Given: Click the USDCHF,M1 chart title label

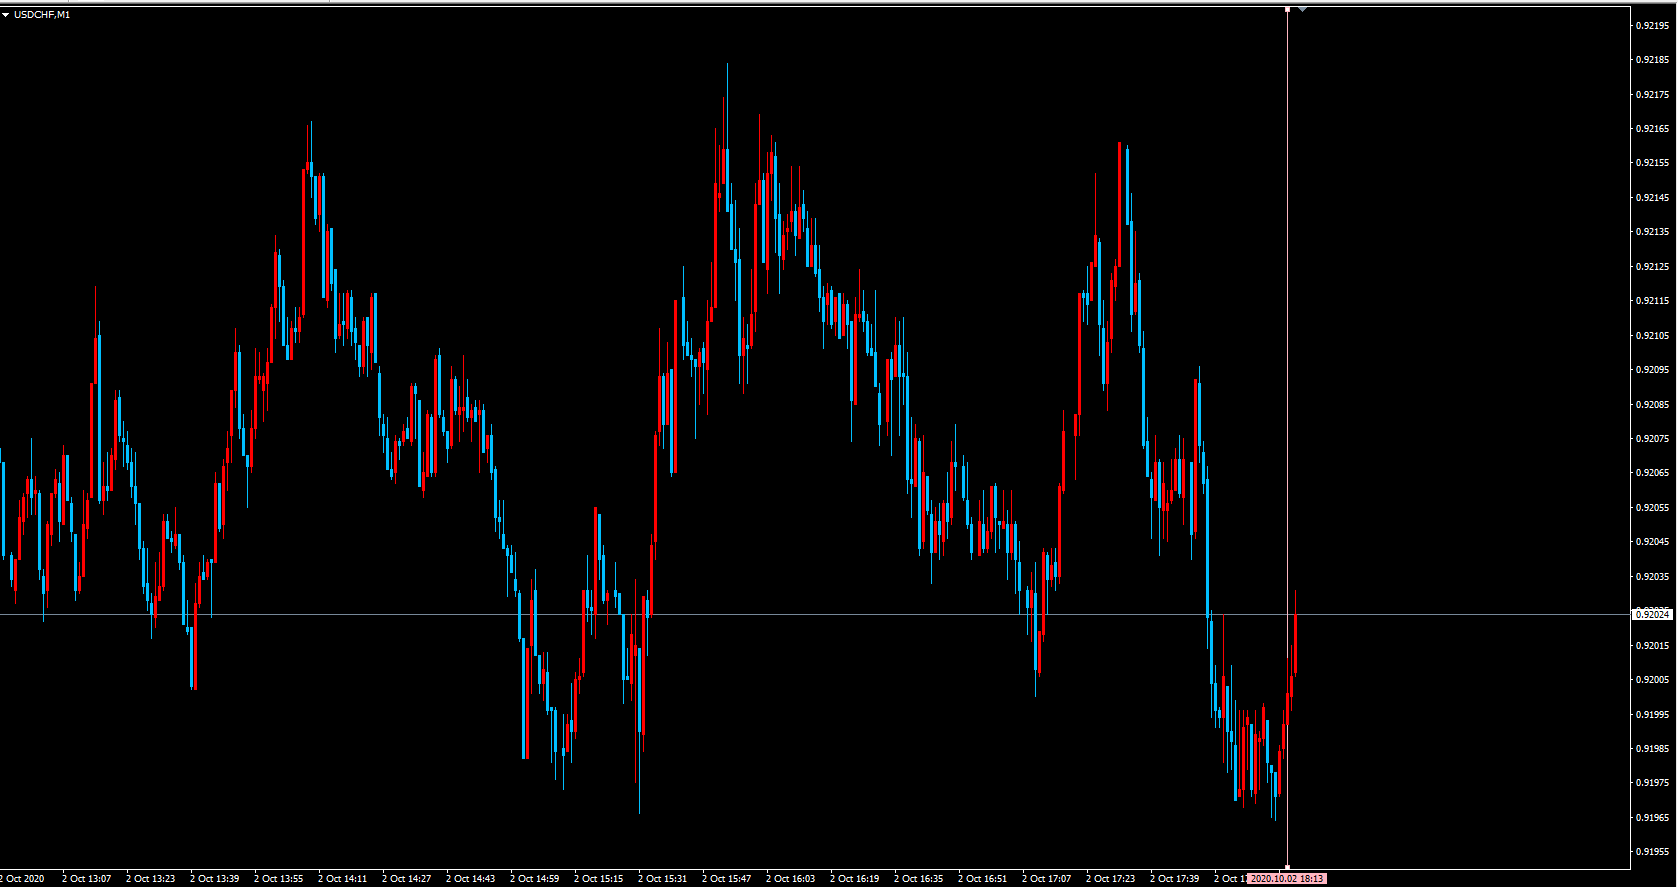Looking at the screenshot, I should [x=42, y=15].
